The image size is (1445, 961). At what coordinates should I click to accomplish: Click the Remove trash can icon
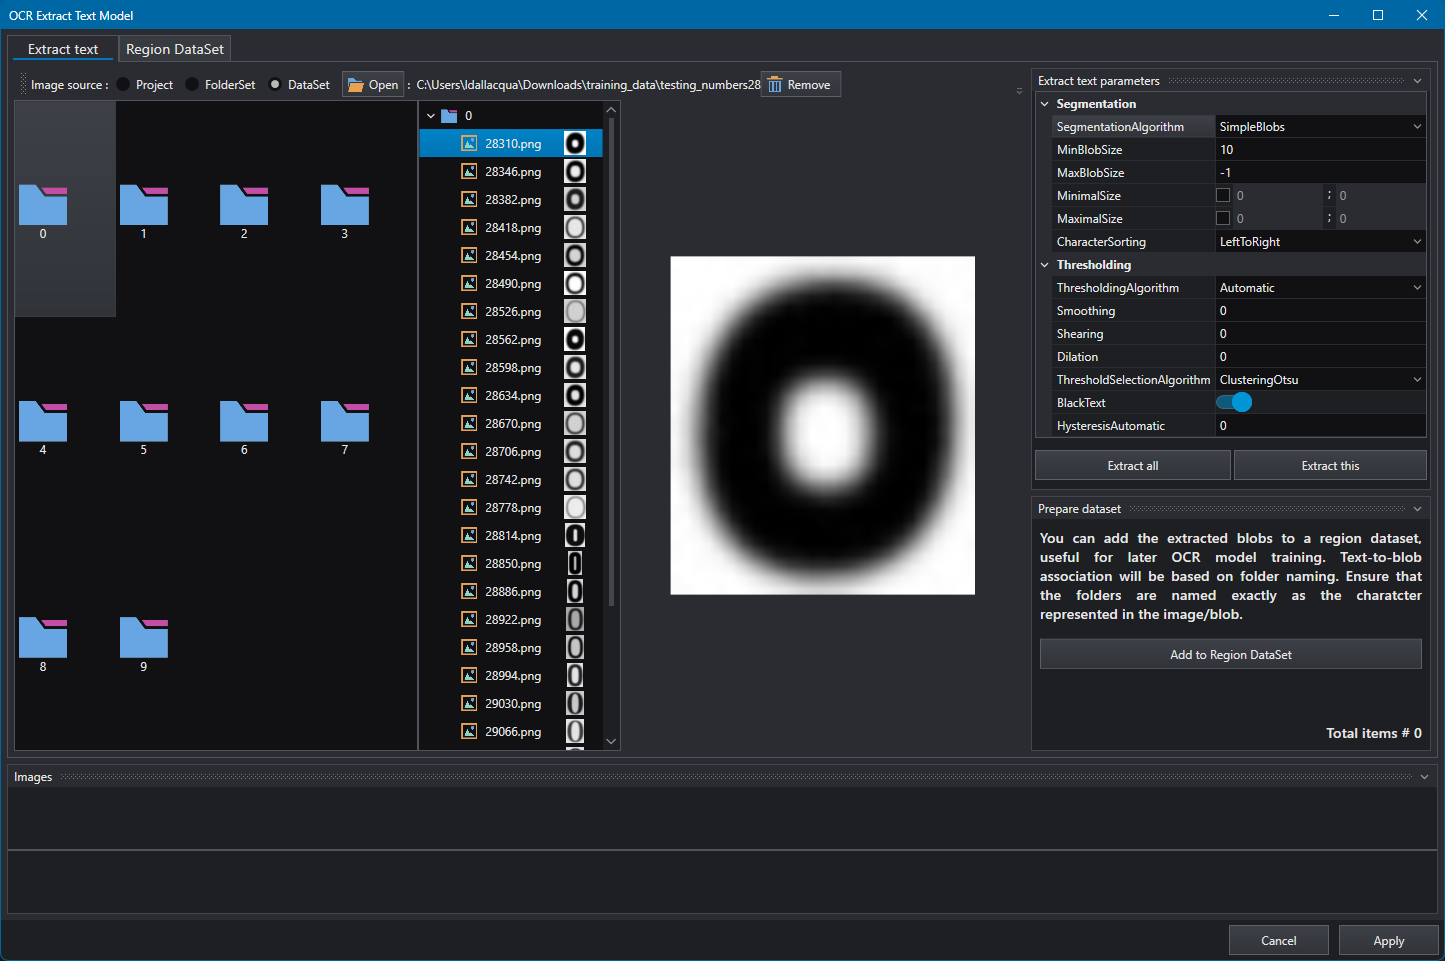coord(775,85)
